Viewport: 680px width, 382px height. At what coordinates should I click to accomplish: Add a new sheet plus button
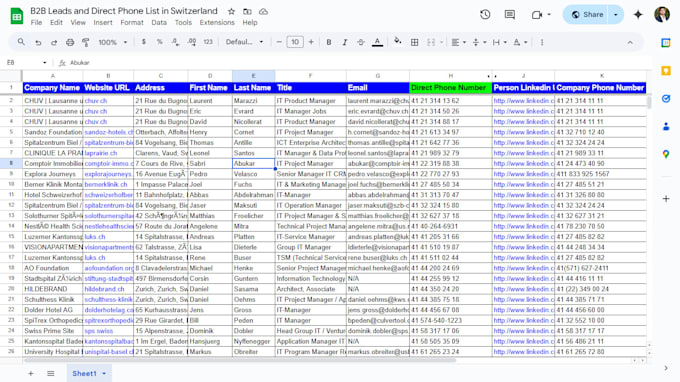31,373
